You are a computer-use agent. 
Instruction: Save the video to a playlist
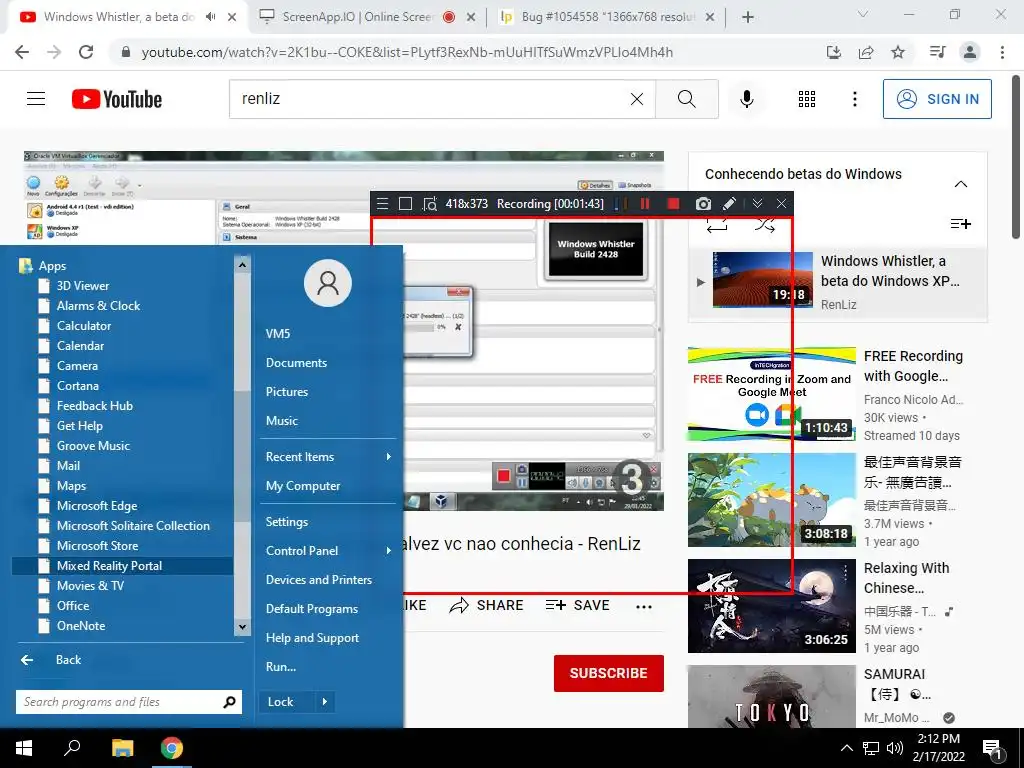click(x=577, y=605)
